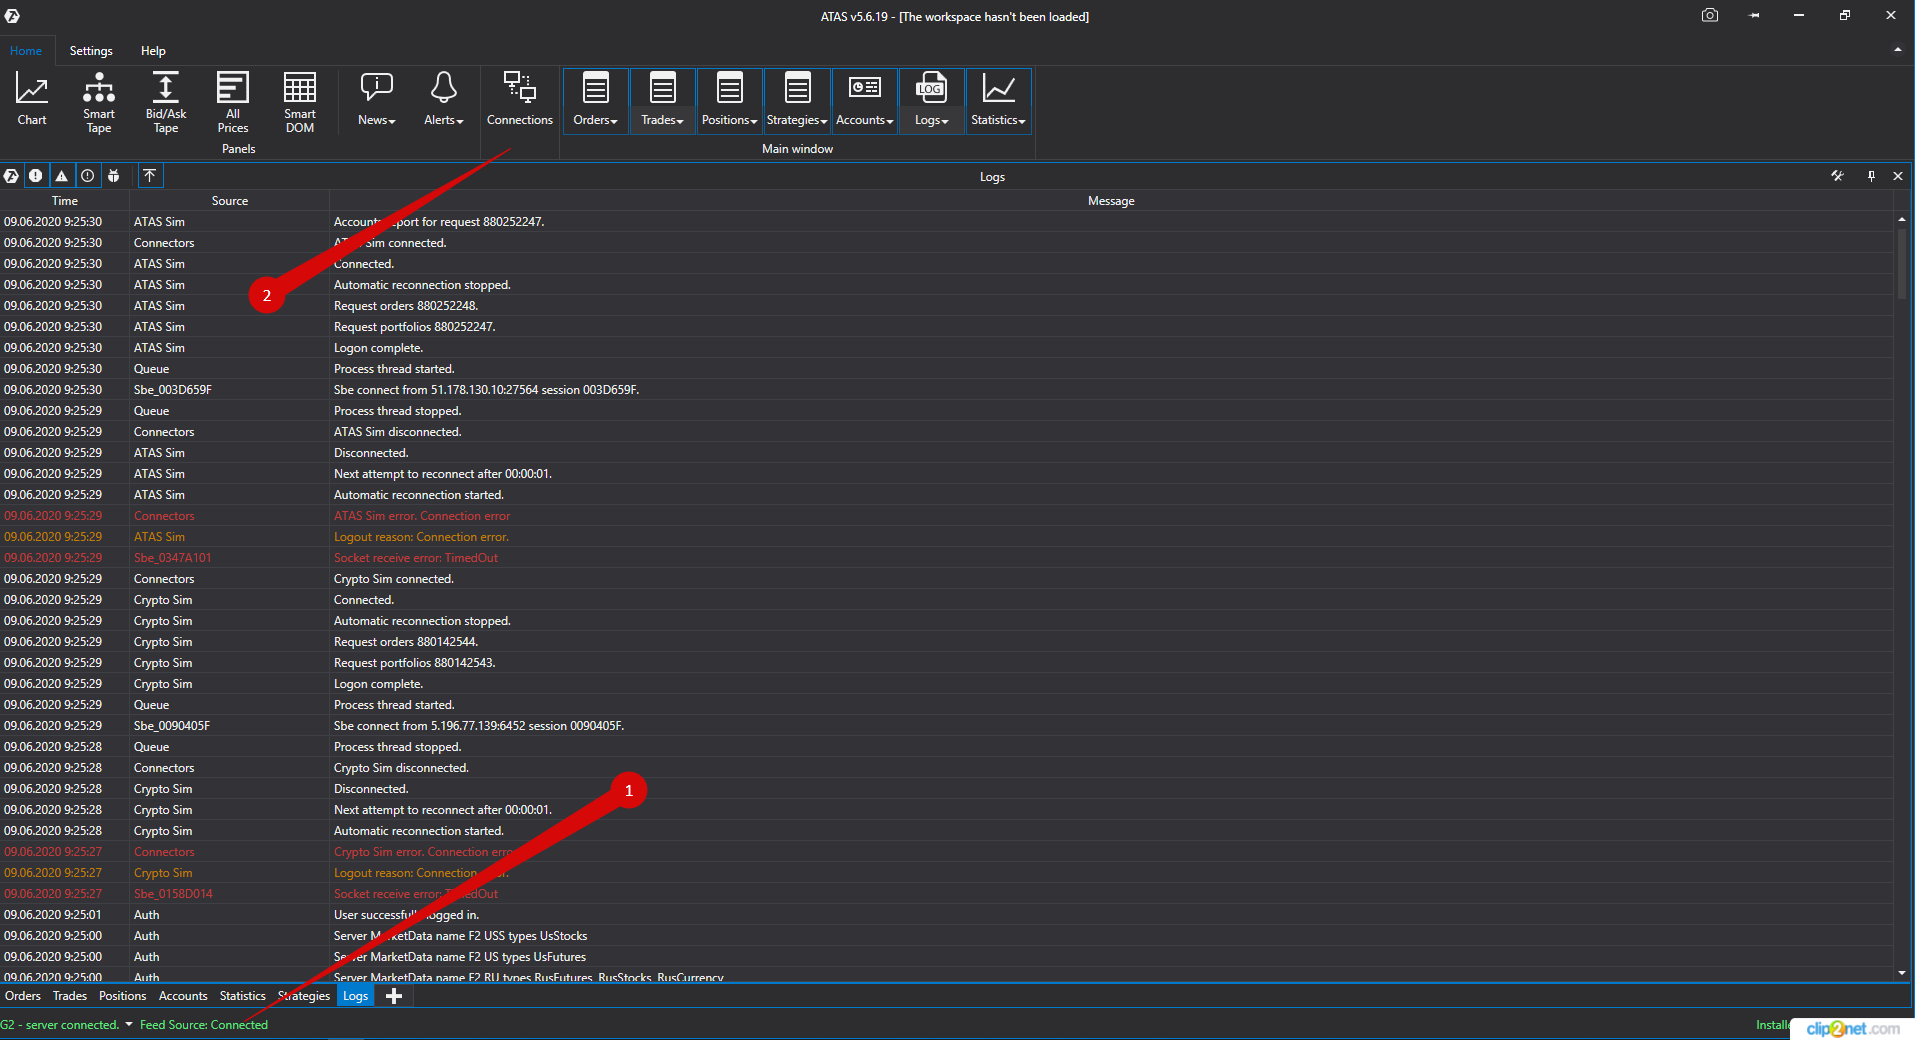The height and width of the screenshot is (1040, 1915).
Task: Click the ATAS logo in title bar
Action: click(12, 15)
